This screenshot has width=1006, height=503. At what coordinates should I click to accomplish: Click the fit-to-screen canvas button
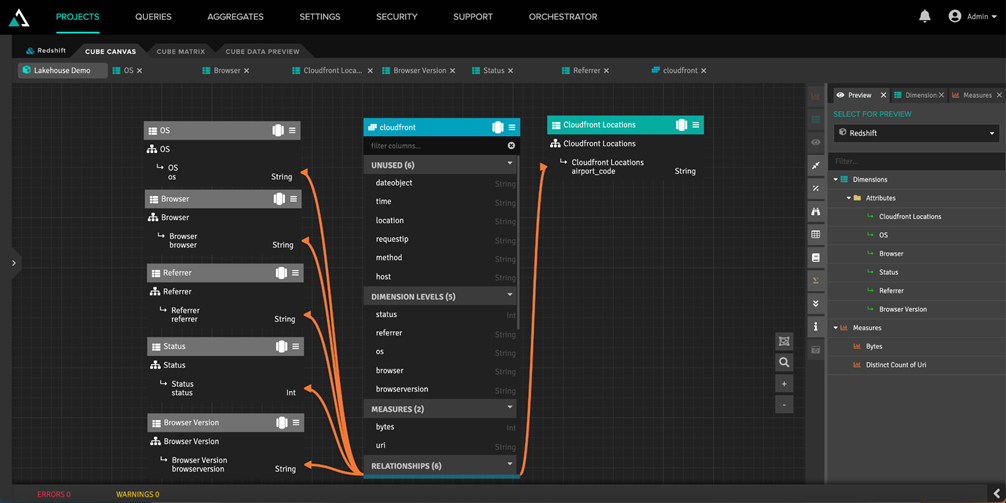coord(784,341)
